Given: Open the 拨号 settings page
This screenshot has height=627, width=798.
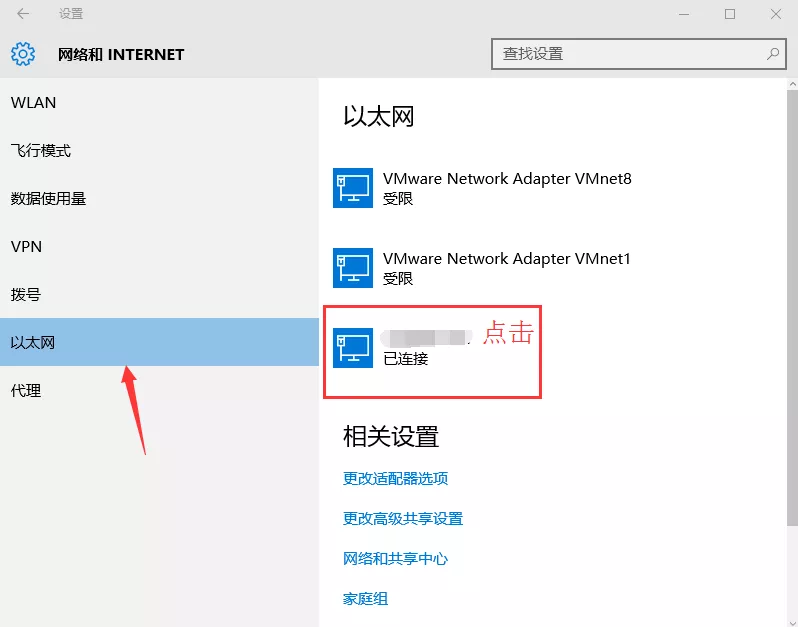Looking at the screenshot, I should [x=26, y=295].
